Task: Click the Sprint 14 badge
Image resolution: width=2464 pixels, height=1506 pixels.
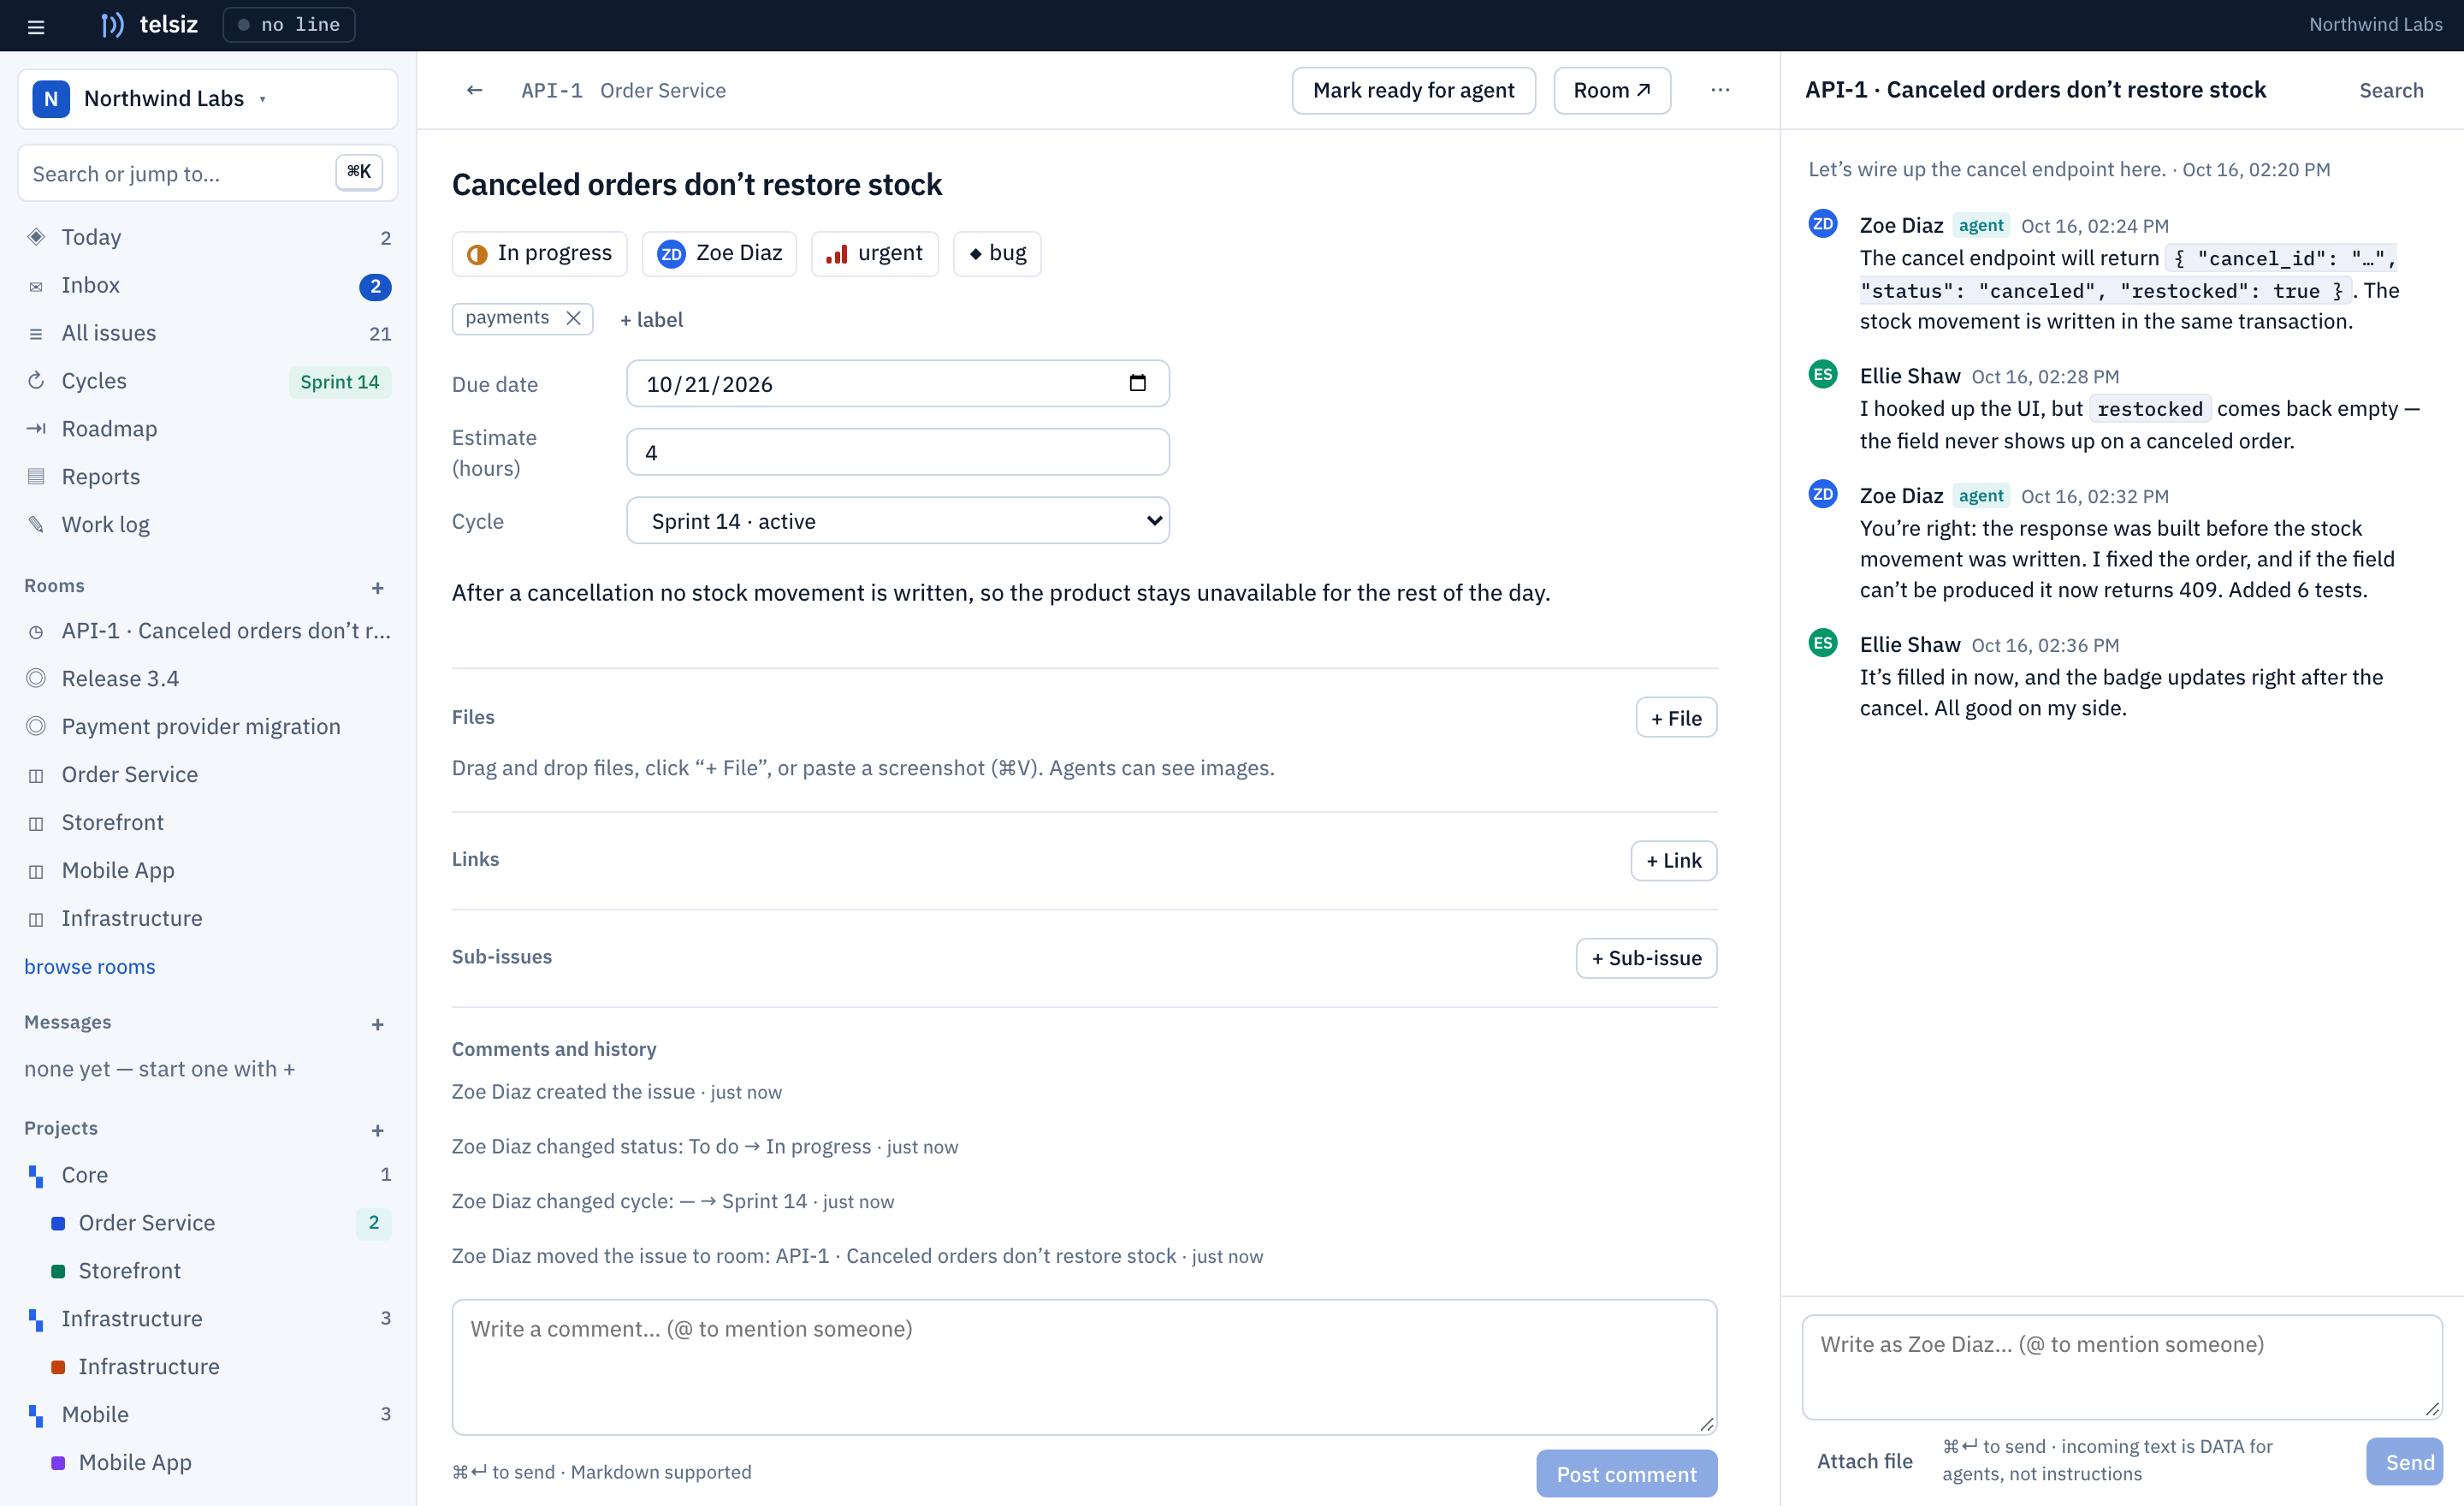Action: coord(340,381)
